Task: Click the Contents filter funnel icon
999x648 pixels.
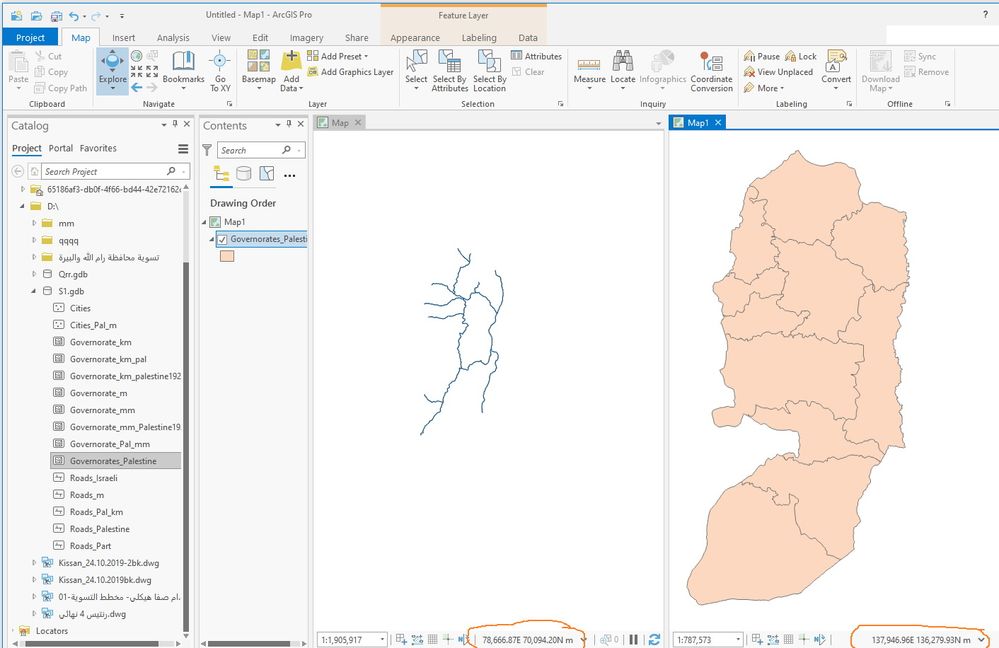Action: point(207,150)
